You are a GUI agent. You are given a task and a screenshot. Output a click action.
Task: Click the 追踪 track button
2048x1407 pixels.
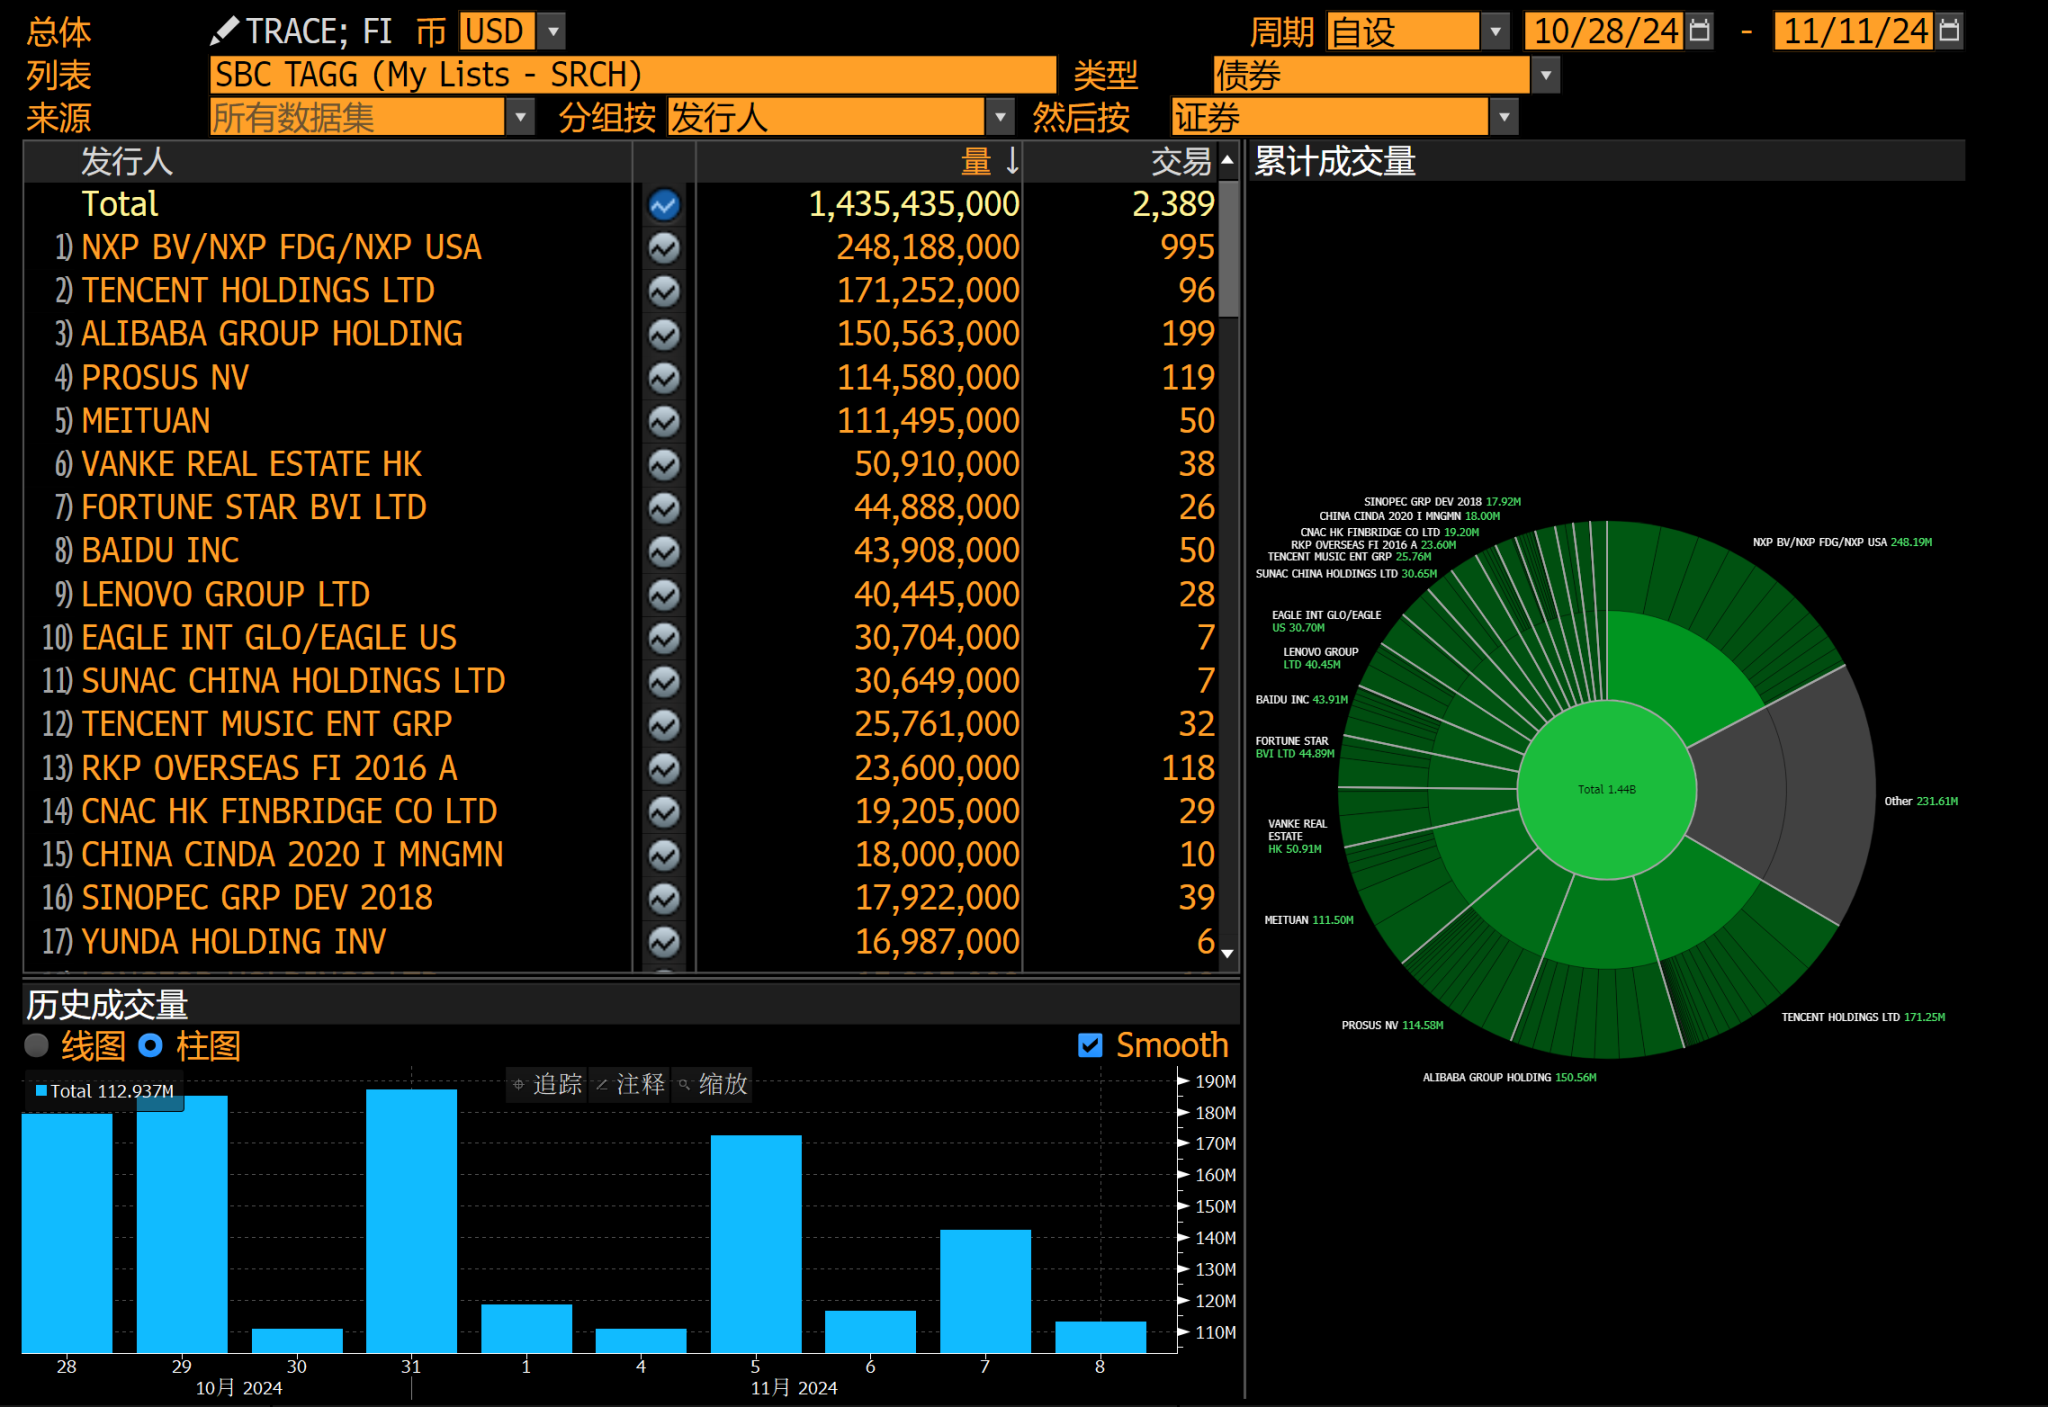(x=547, y=1084)
